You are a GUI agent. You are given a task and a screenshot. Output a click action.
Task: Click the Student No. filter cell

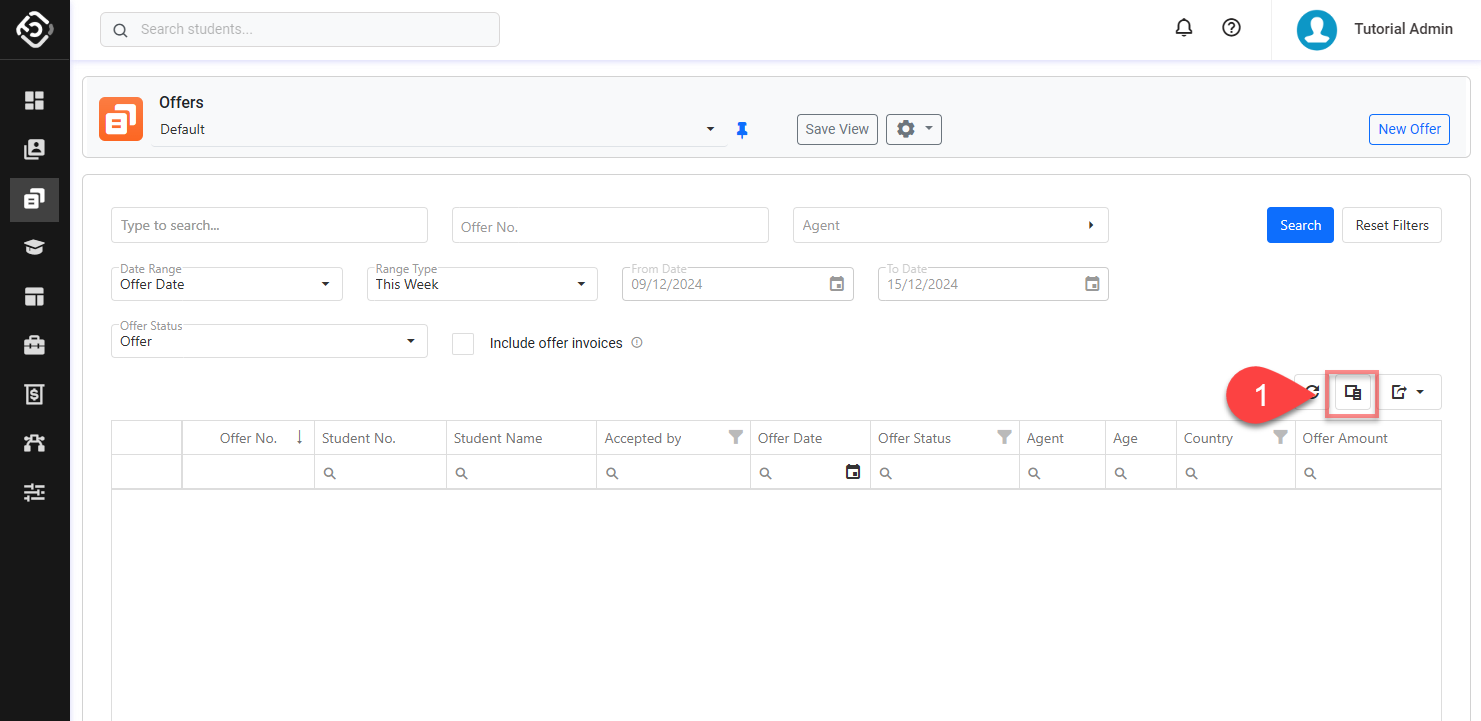(380, 472)
